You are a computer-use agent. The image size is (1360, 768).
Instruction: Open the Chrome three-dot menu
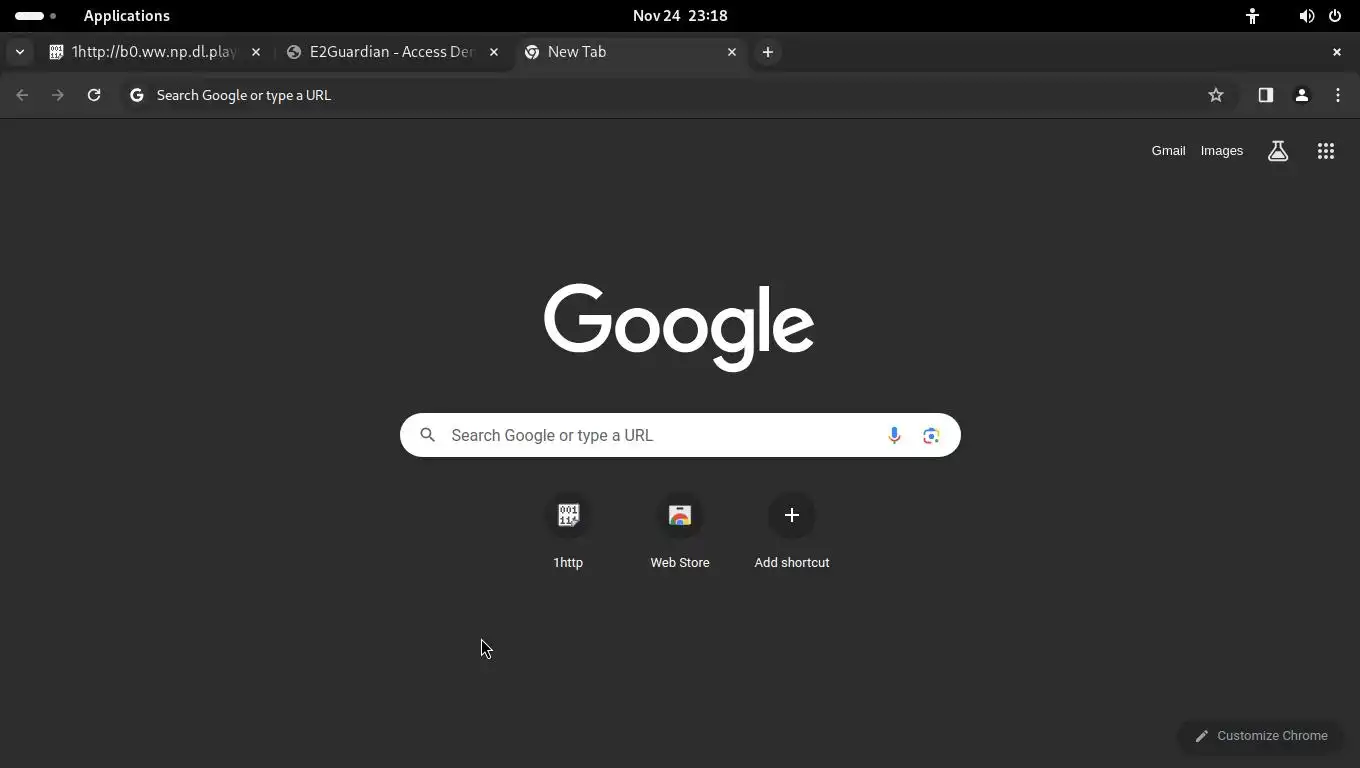pos(1338,95)
